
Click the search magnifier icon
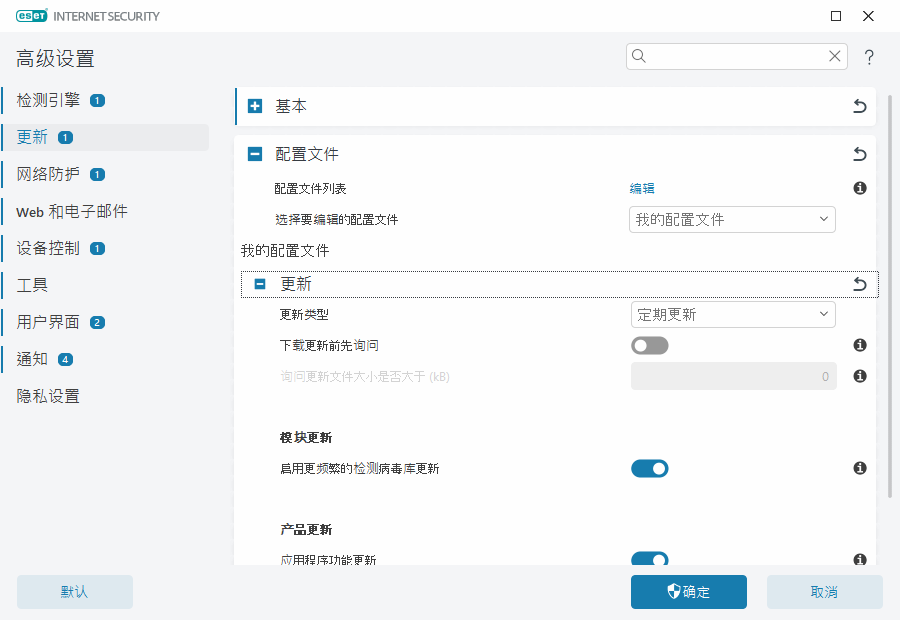(639, 56)
